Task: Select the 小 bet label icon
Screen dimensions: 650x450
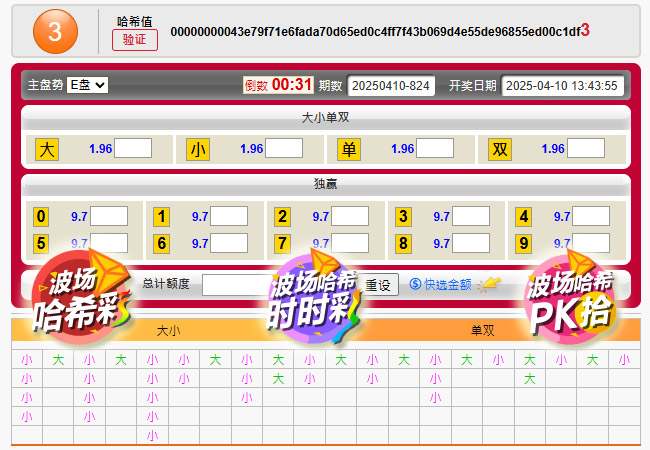Action: click(198, 149)
